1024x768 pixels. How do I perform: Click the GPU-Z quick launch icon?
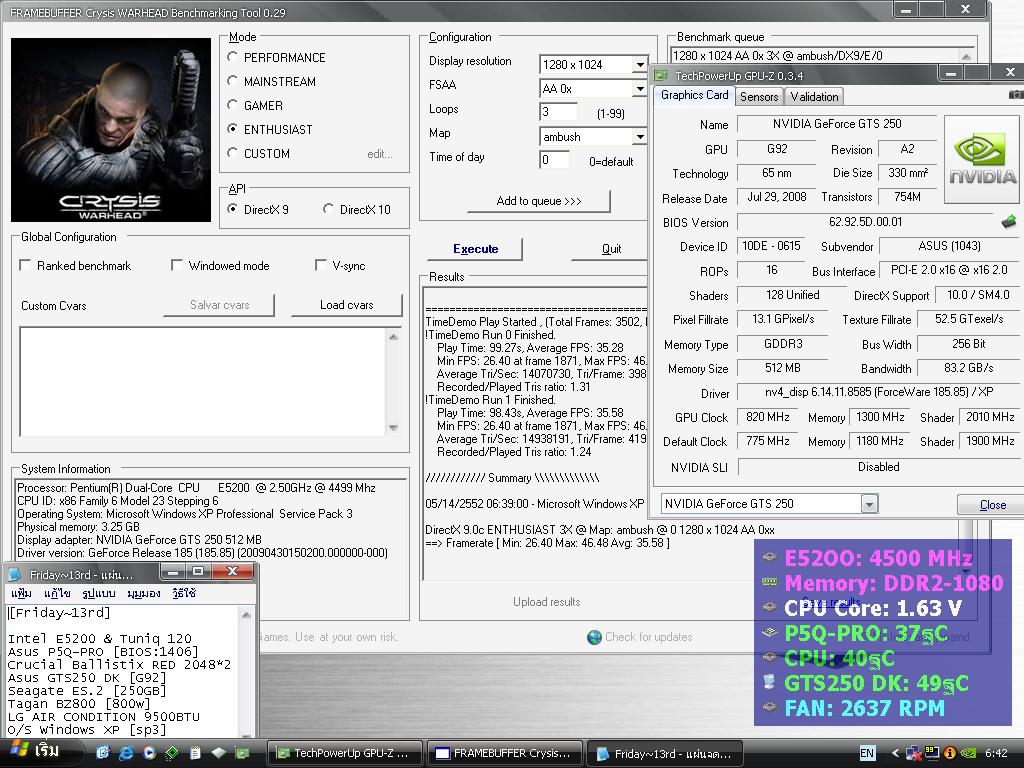click(x=242, y=753)
